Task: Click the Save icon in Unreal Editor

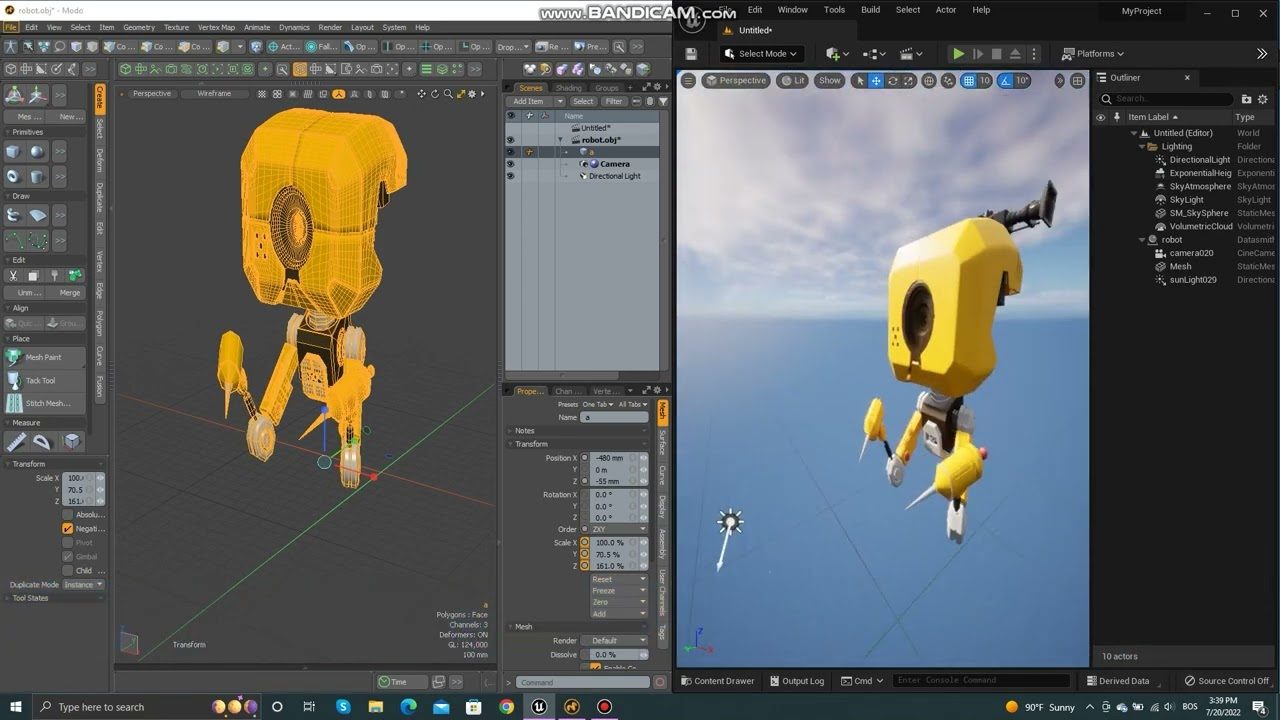Action: pos(691,54)
